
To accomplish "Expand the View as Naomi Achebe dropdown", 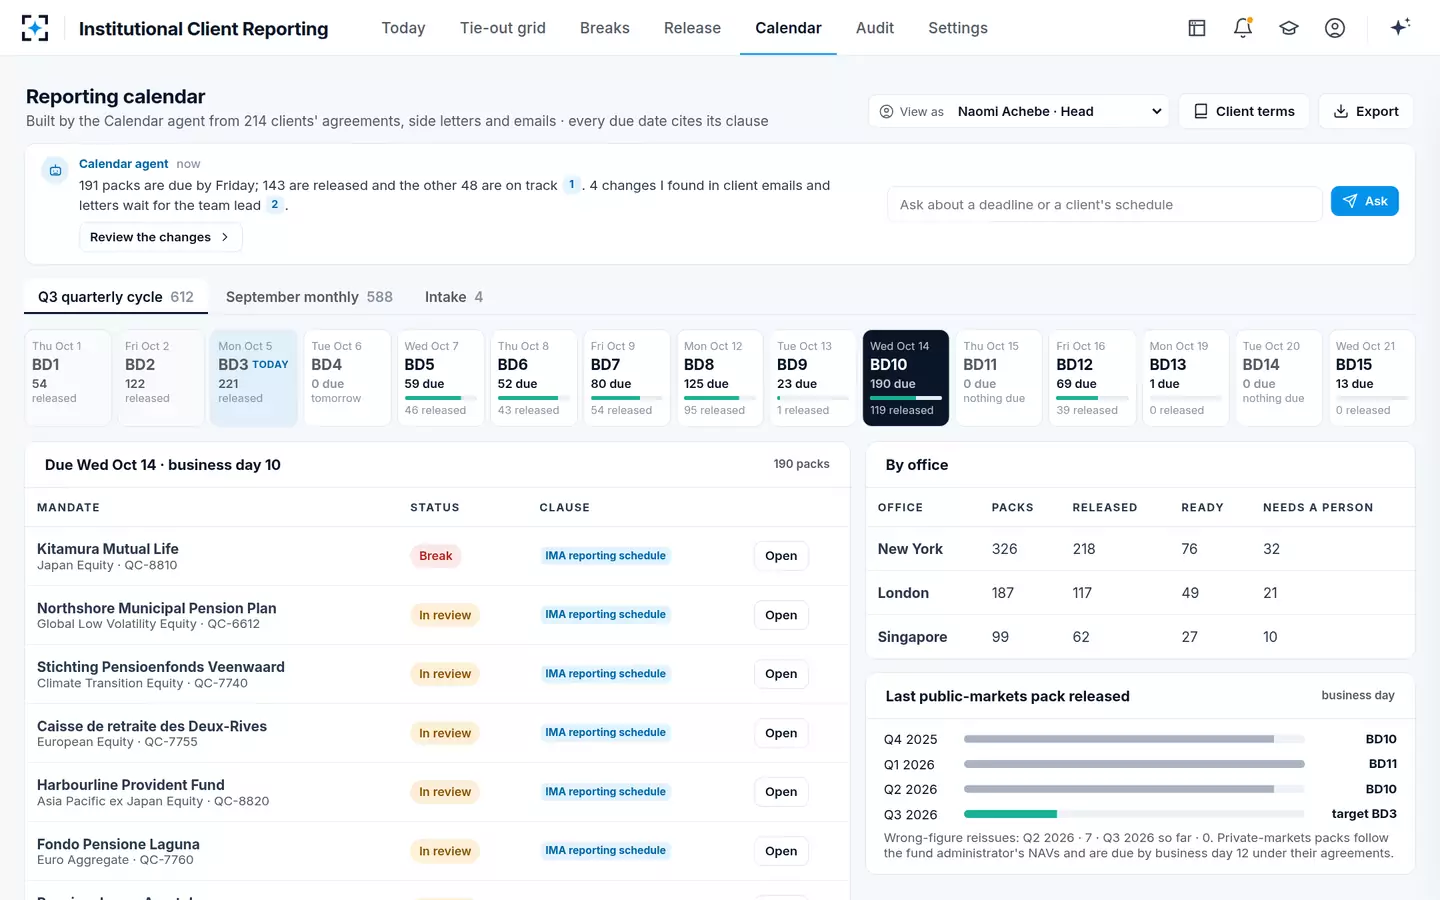I will point(1019,111).
